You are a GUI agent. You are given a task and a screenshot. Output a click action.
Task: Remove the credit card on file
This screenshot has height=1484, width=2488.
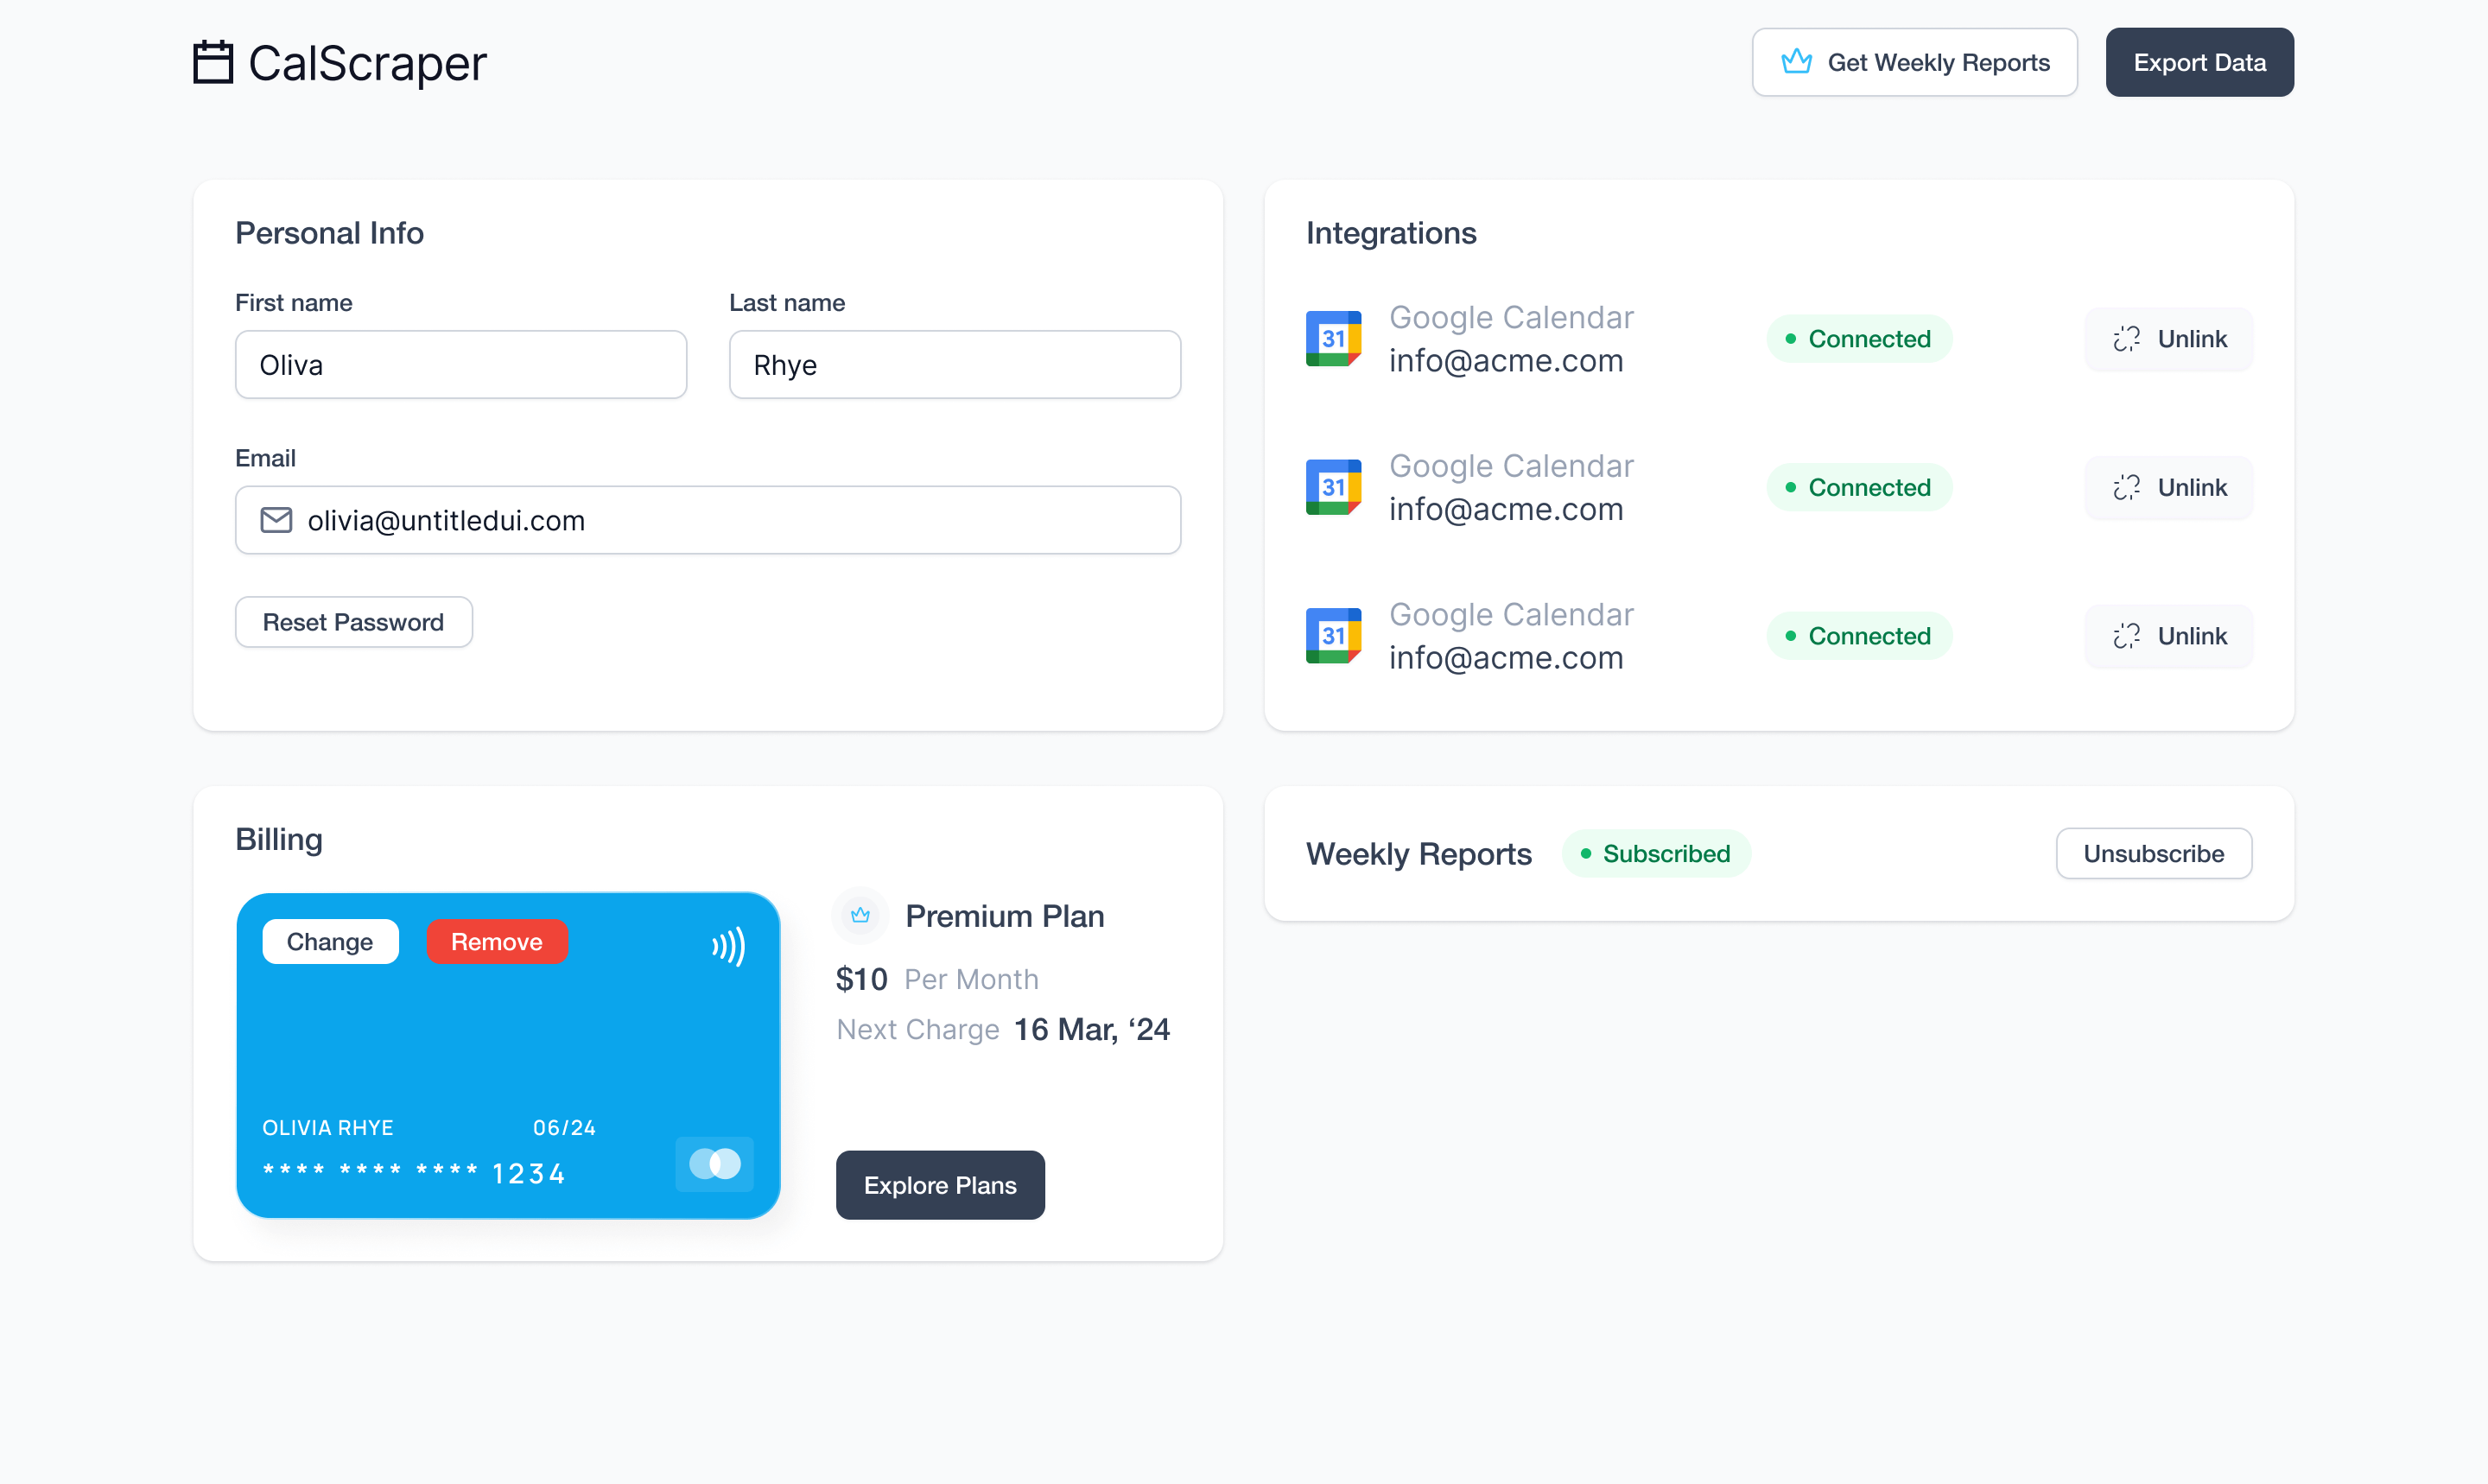click(x=496, y=942)
